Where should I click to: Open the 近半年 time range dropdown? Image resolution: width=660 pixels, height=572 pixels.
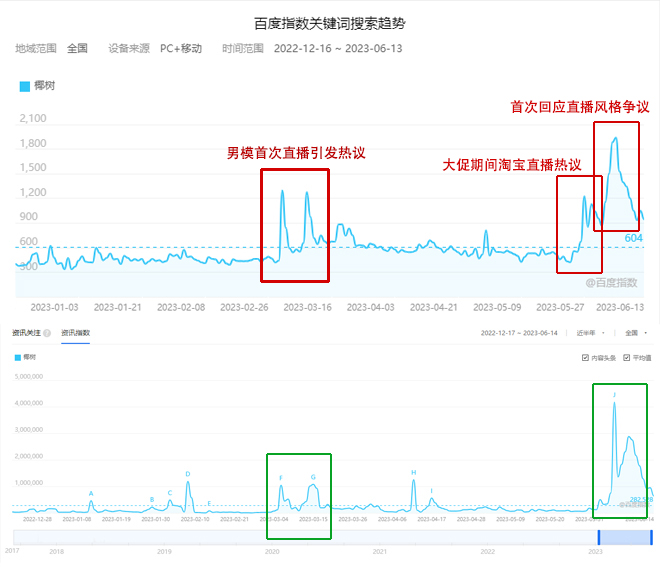click(590, 333)
